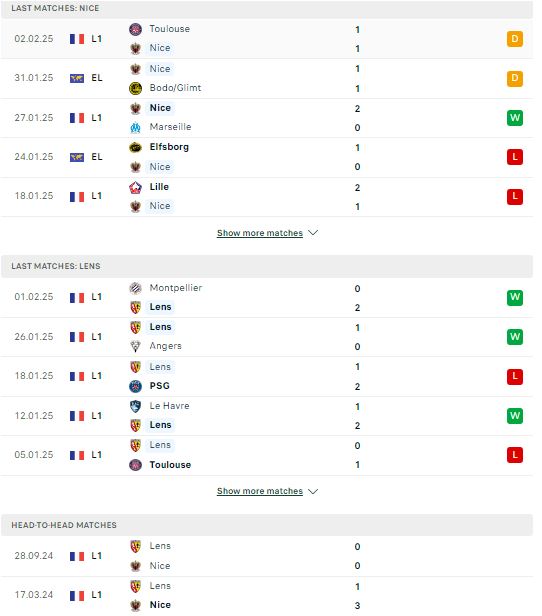The height and width of the screenshot is (616, 542).
Task: Click the orange D badge for Toulouse vs Nice
Action: pos(515,39)
